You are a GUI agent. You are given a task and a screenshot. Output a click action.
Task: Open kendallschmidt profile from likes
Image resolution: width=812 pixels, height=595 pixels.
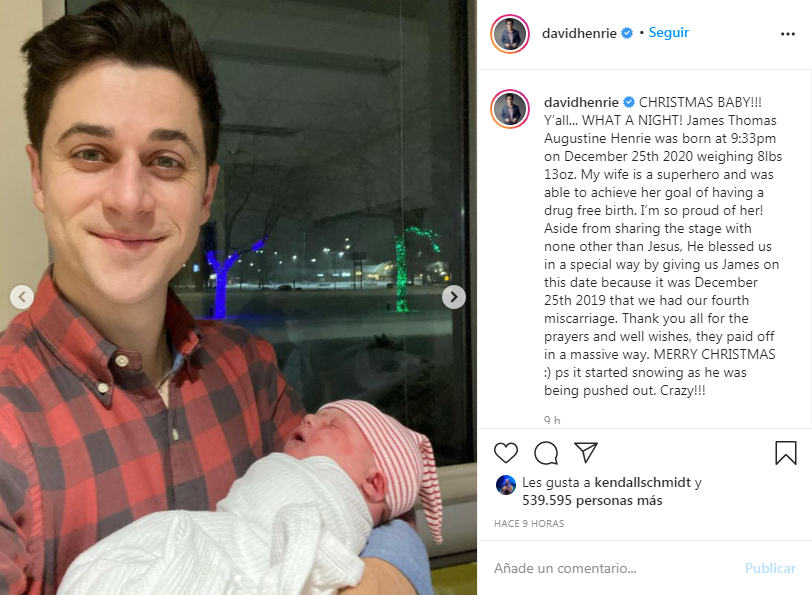[642, 482]
